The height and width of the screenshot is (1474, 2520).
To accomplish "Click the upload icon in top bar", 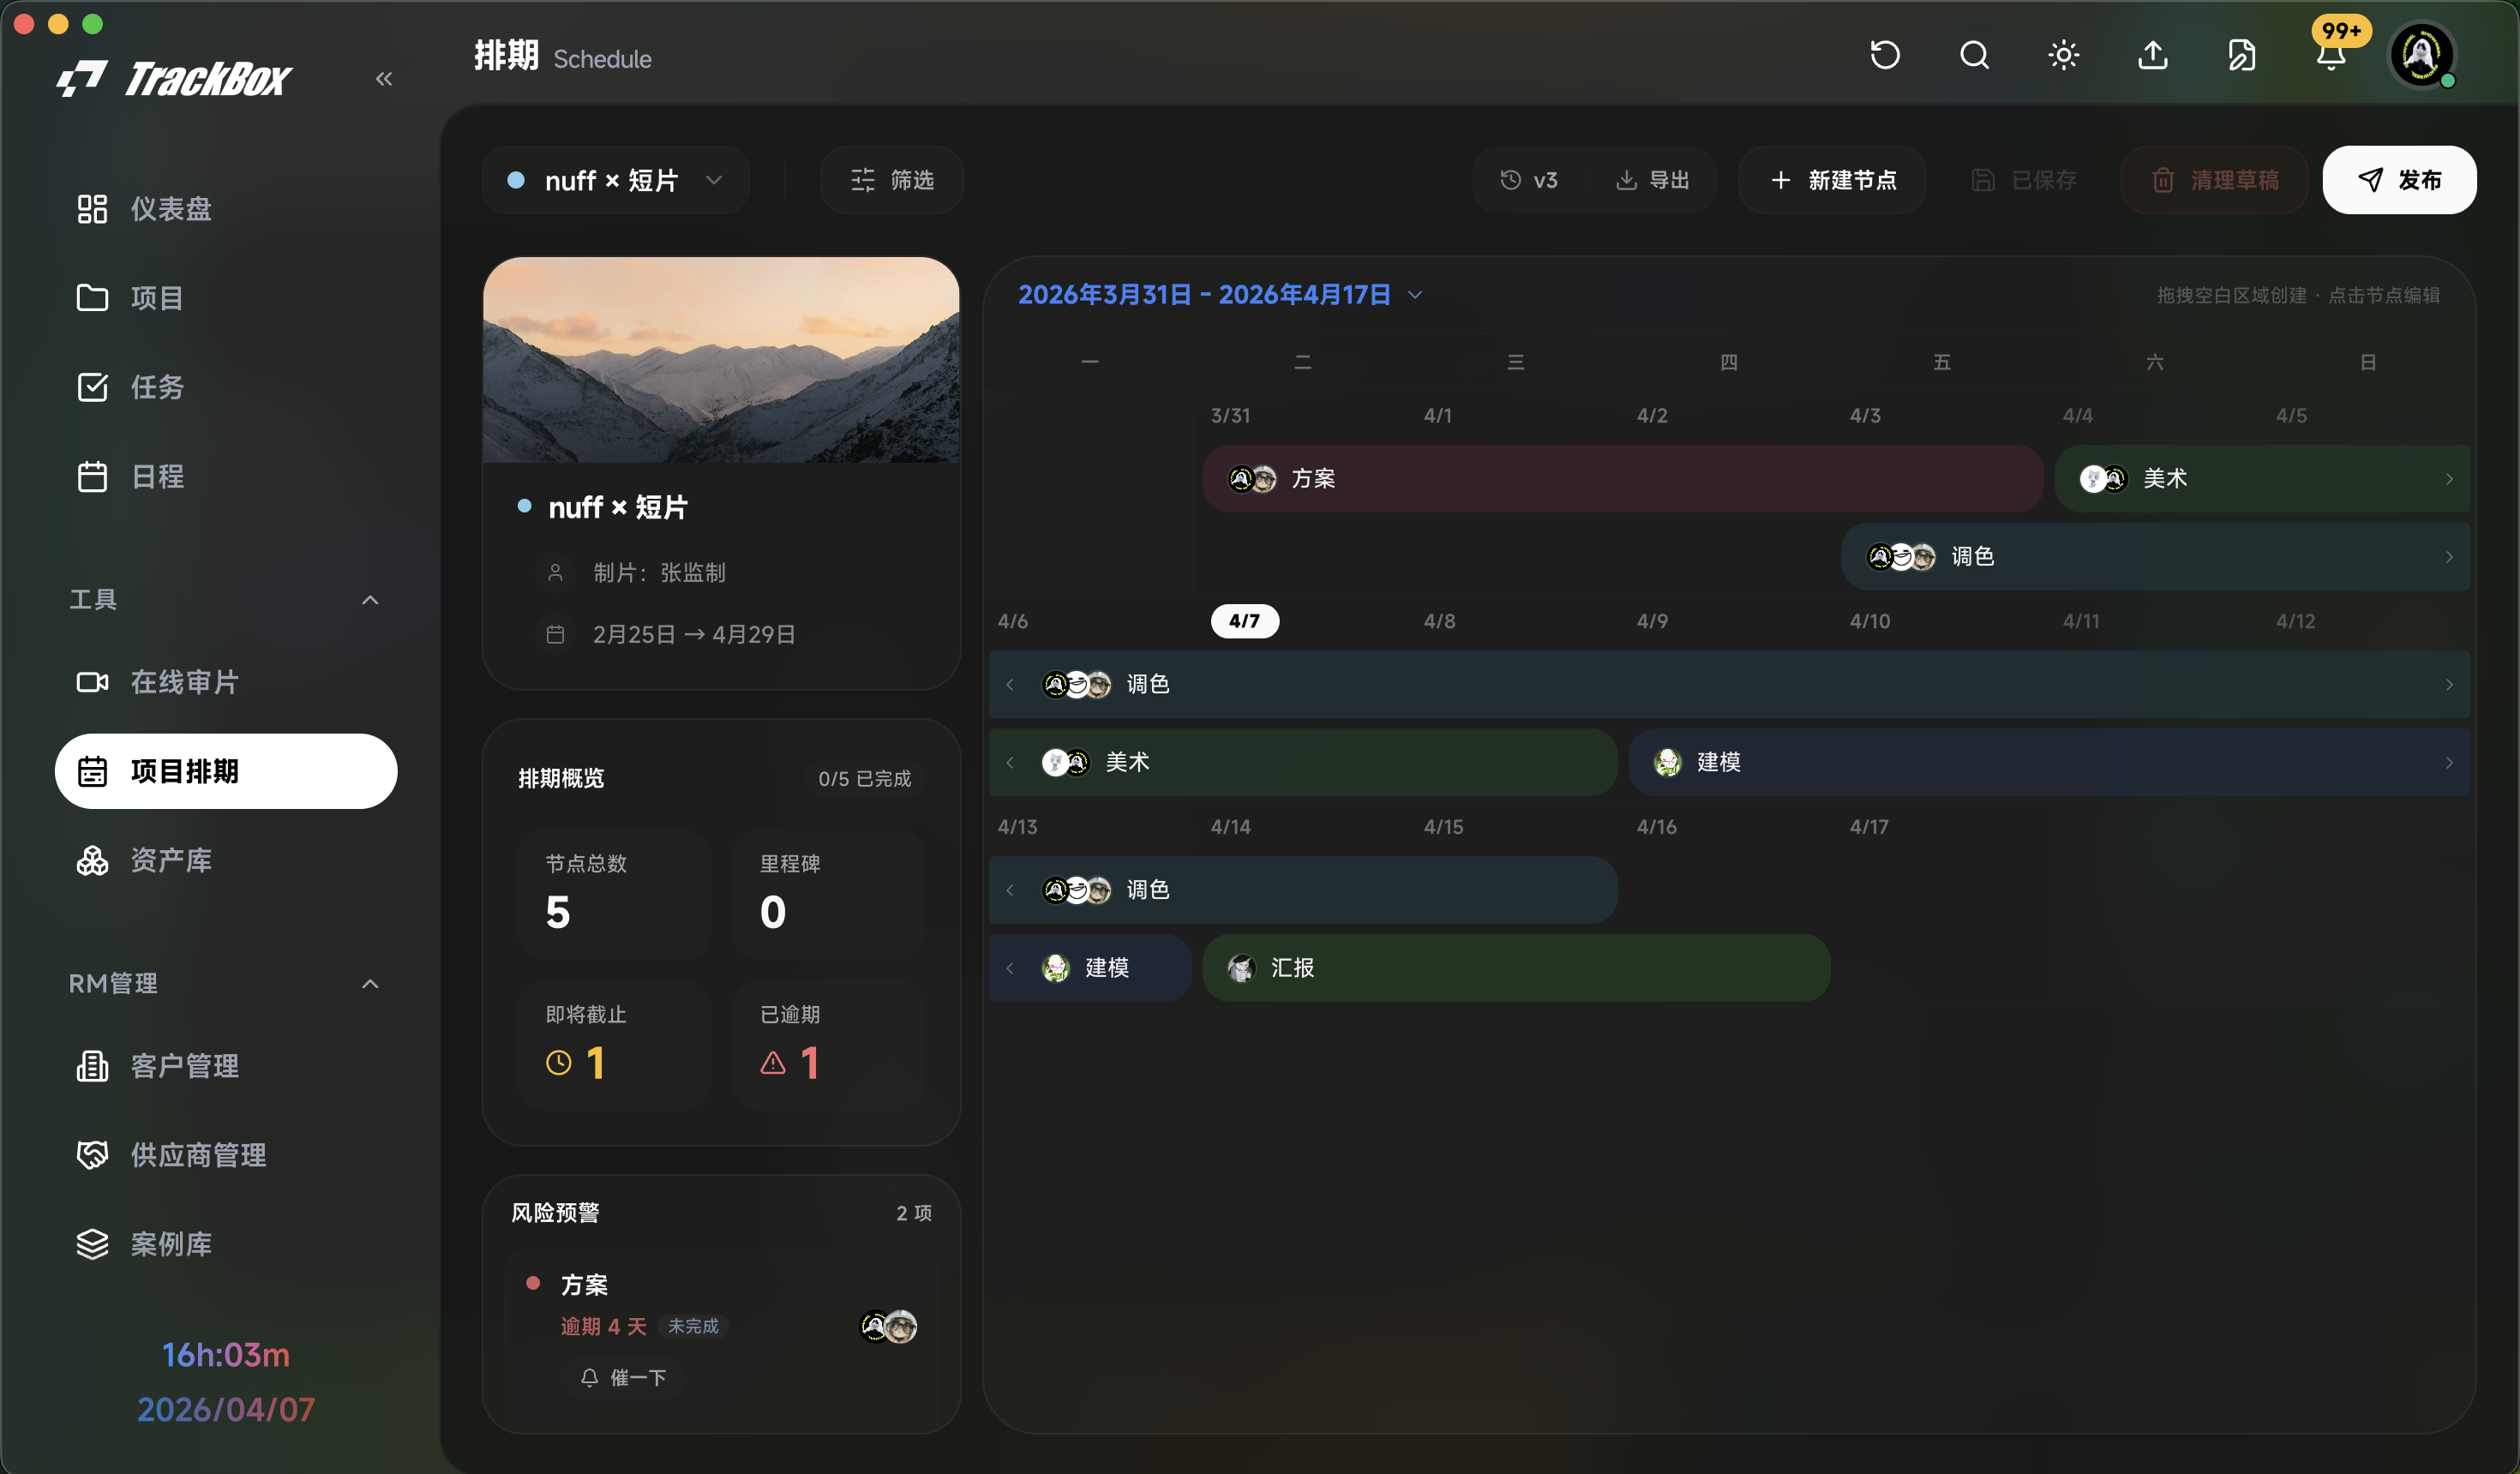I will [2153, 55].
